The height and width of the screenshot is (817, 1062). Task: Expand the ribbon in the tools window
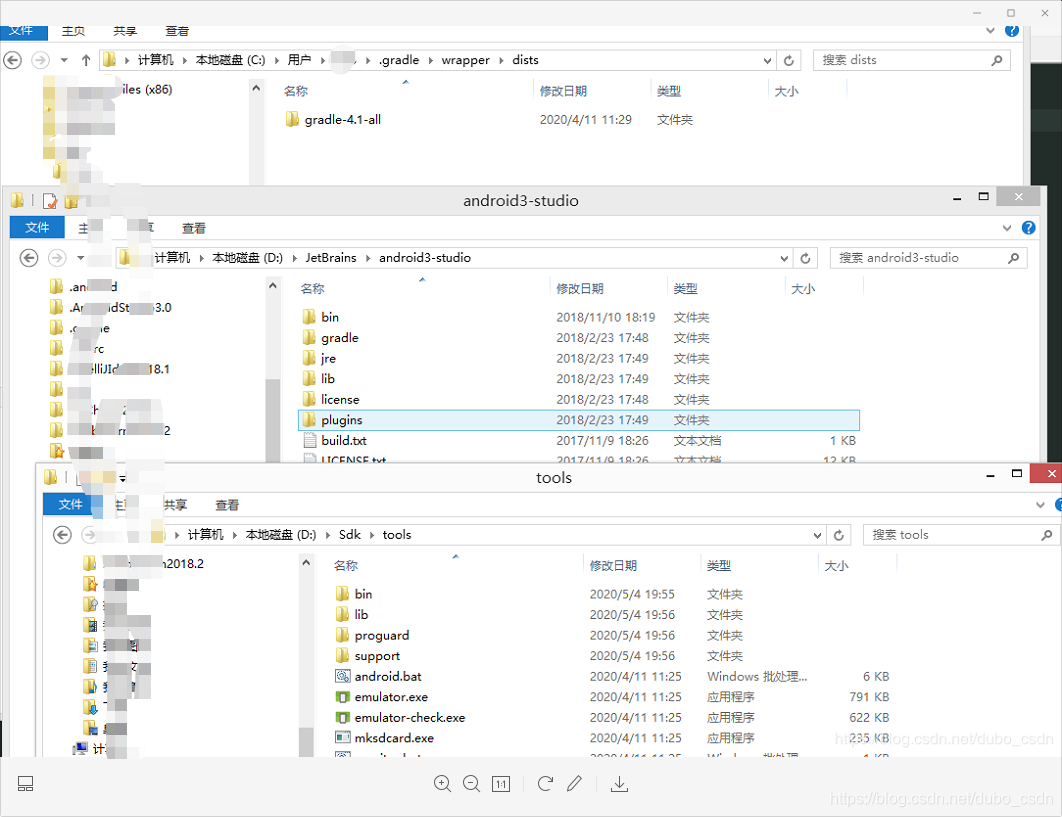coord(1040,505)
